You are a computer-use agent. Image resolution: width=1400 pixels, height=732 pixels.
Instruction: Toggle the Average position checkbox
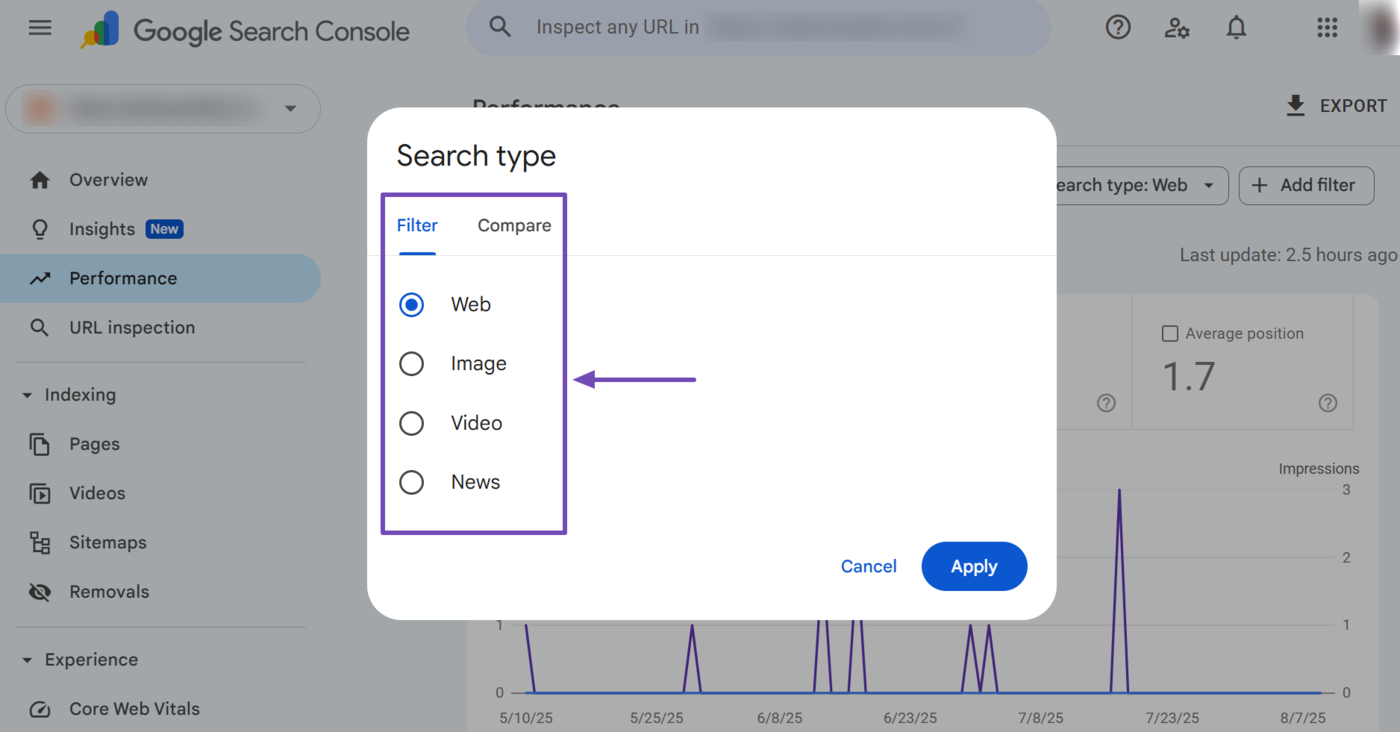[1170, 334]
